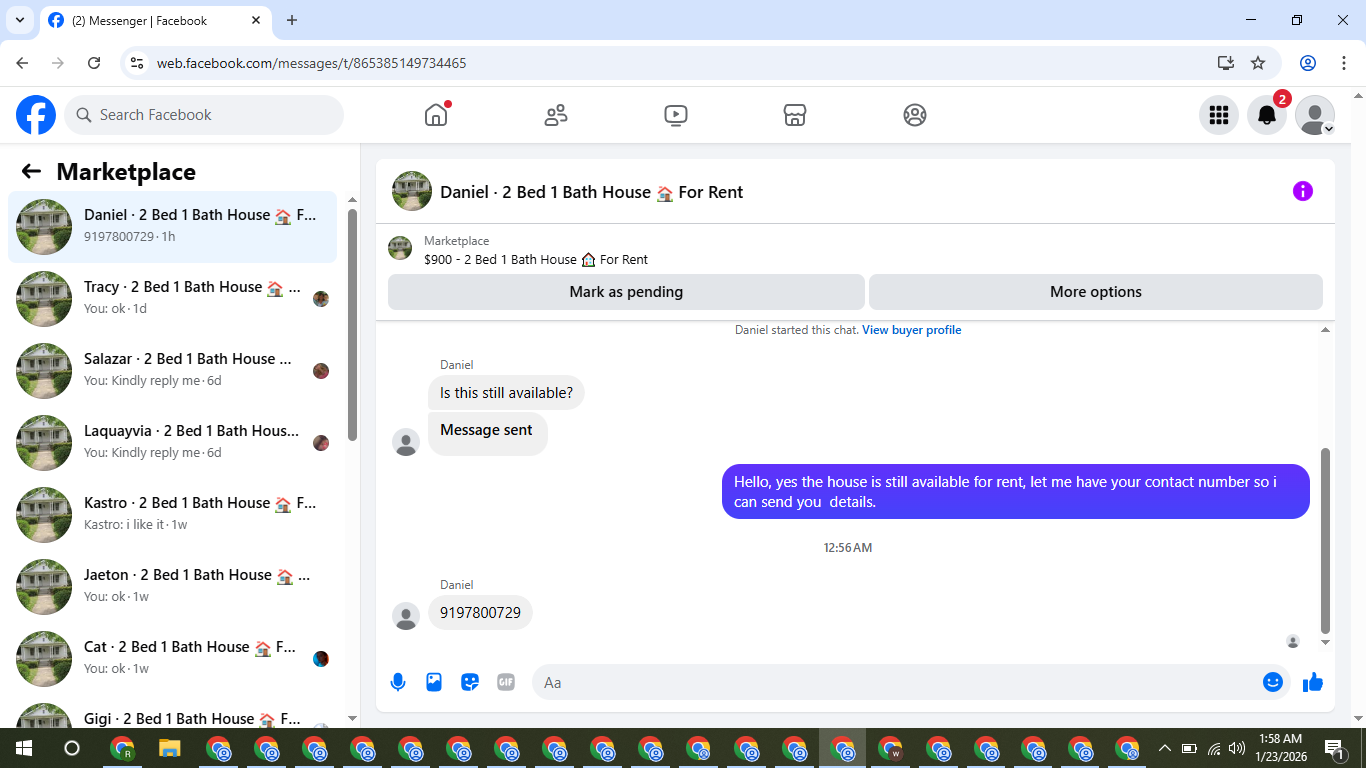This screenshot has width=1366, height=768.
Task: Click the message bubble '9197800729'
Action: [480, 613]
